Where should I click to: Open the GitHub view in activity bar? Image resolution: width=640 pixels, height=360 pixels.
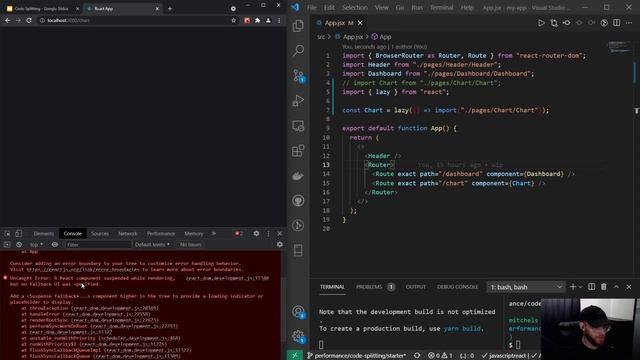(298, 200)
